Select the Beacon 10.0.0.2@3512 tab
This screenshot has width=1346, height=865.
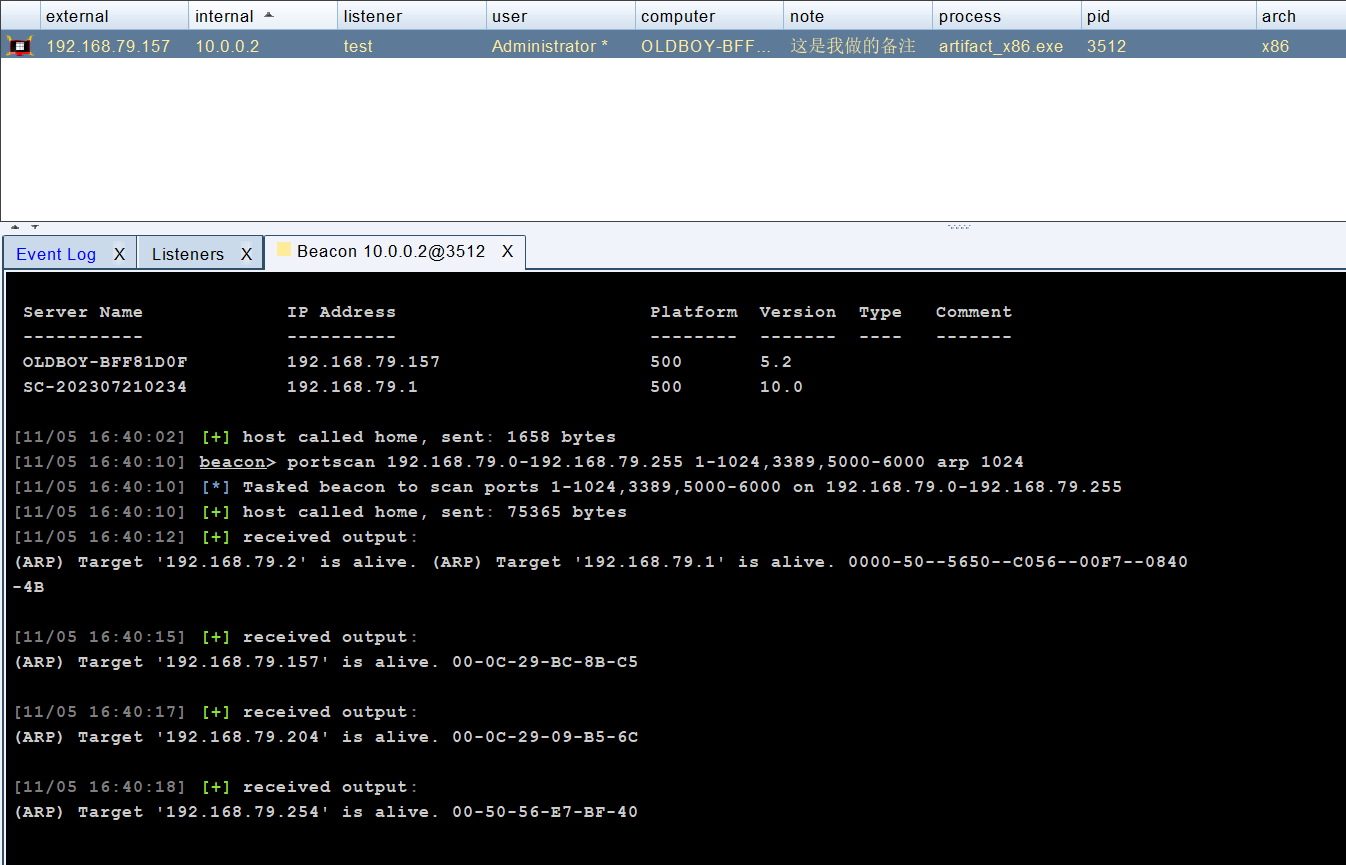click(391, 251)
